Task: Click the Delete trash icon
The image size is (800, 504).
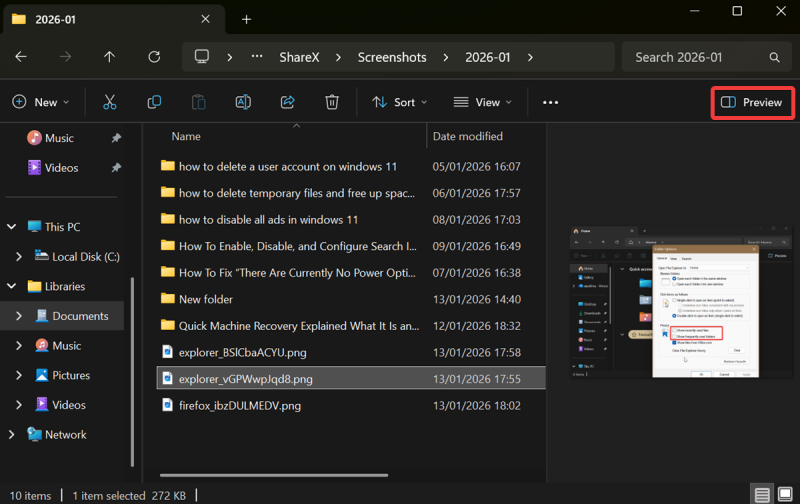Action: click(x=332, y=102)
